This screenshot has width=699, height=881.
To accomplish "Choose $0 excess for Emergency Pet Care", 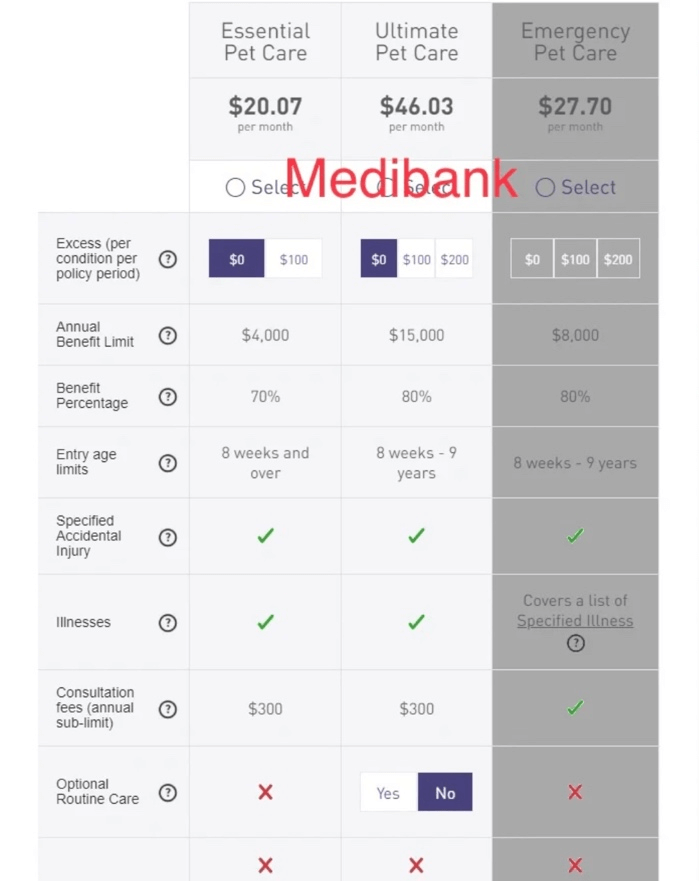I will (x=532, y=259).
